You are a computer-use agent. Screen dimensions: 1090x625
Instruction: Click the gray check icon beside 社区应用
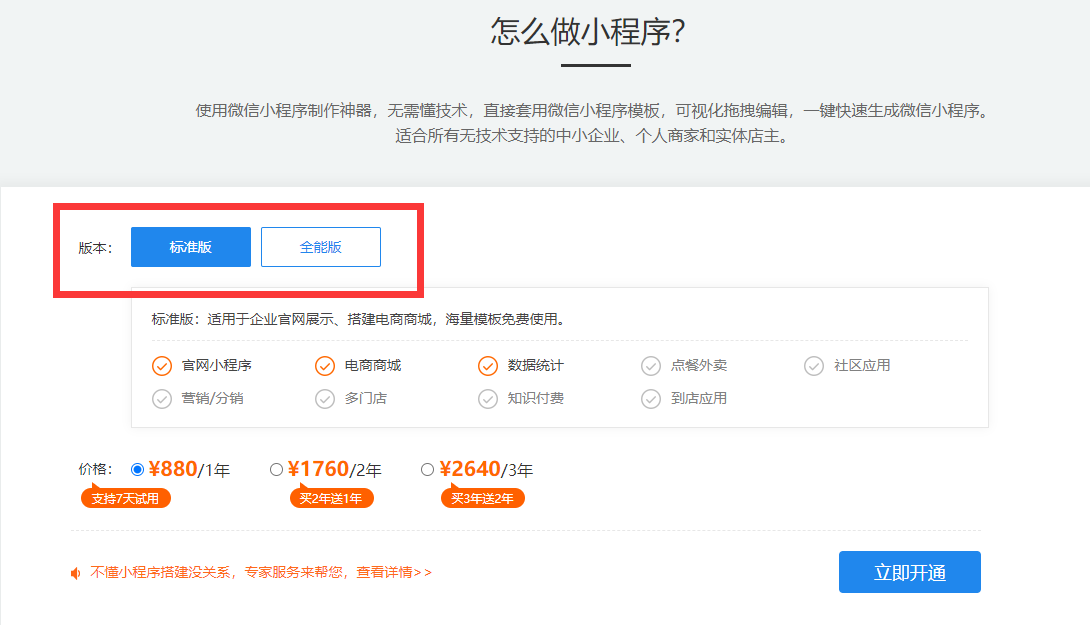(x=814, y=366)
